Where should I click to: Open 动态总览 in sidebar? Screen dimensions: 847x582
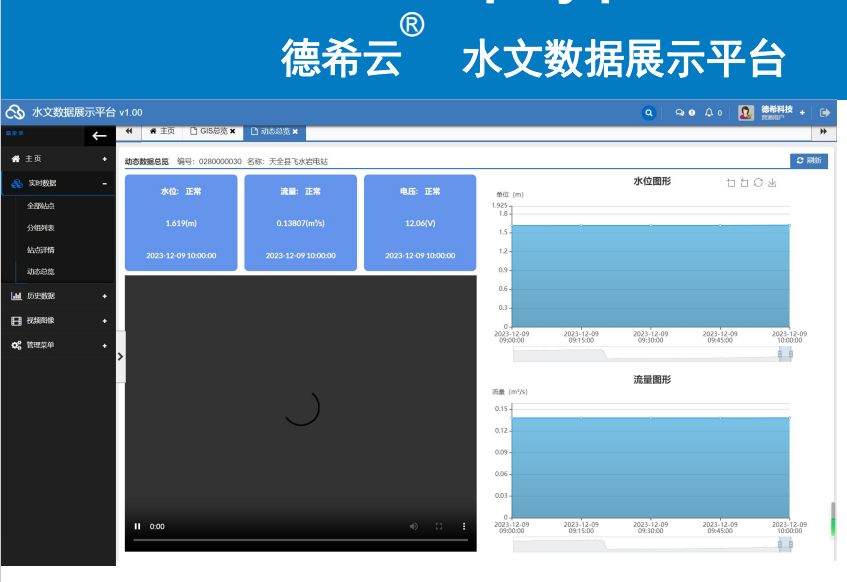[41, 272]
